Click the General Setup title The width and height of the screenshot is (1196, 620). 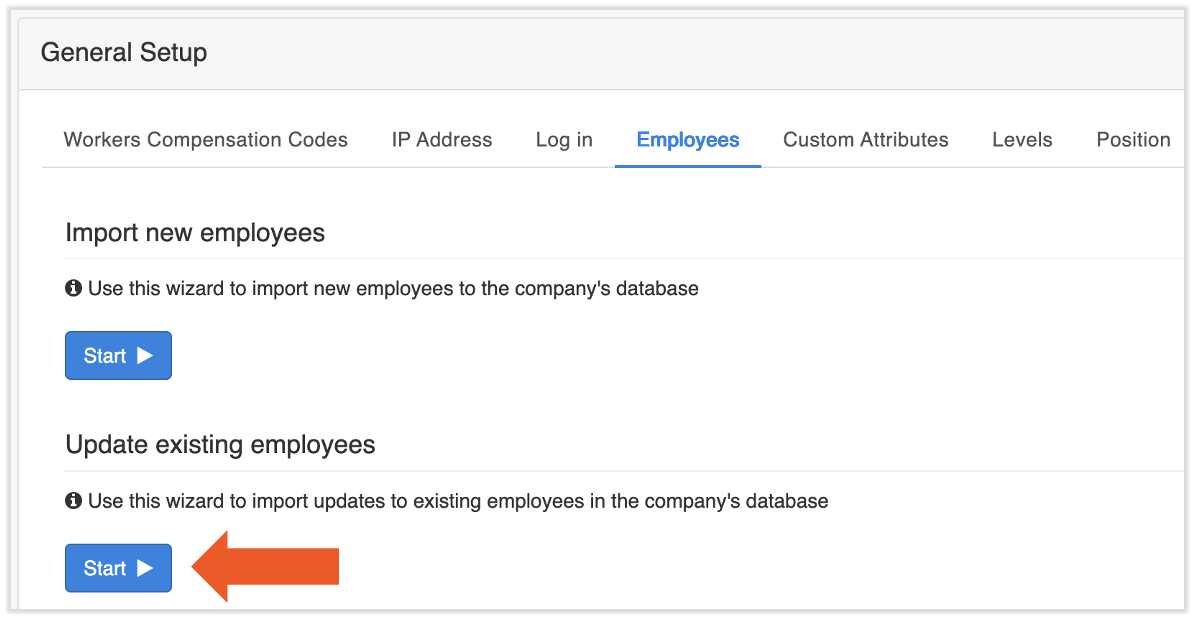[x=124, y=52]
